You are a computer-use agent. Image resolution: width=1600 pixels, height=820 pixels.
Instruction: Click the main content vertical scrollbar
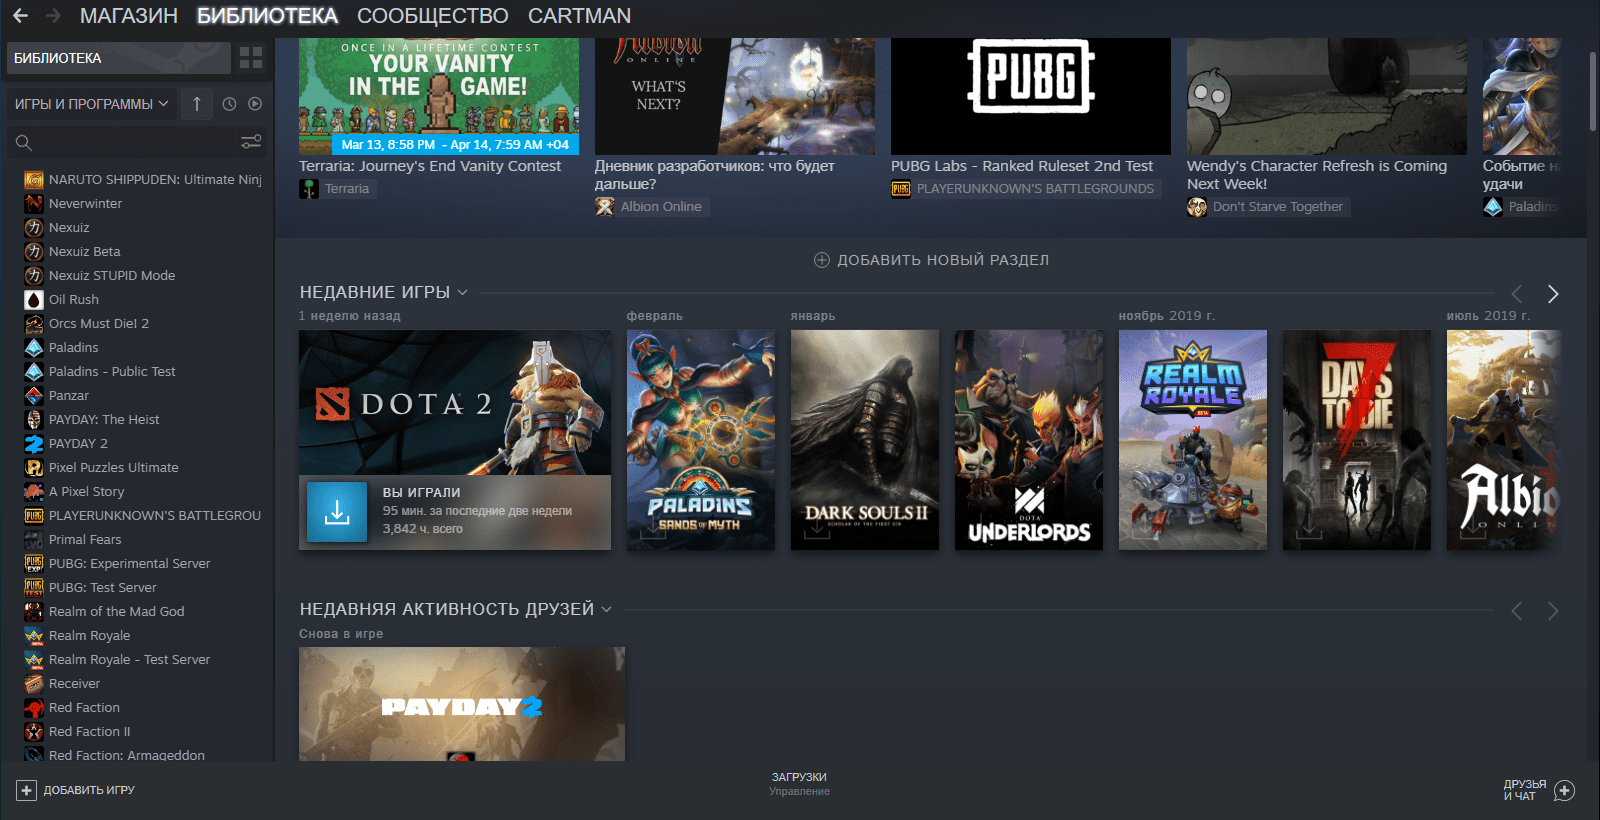1593,90
